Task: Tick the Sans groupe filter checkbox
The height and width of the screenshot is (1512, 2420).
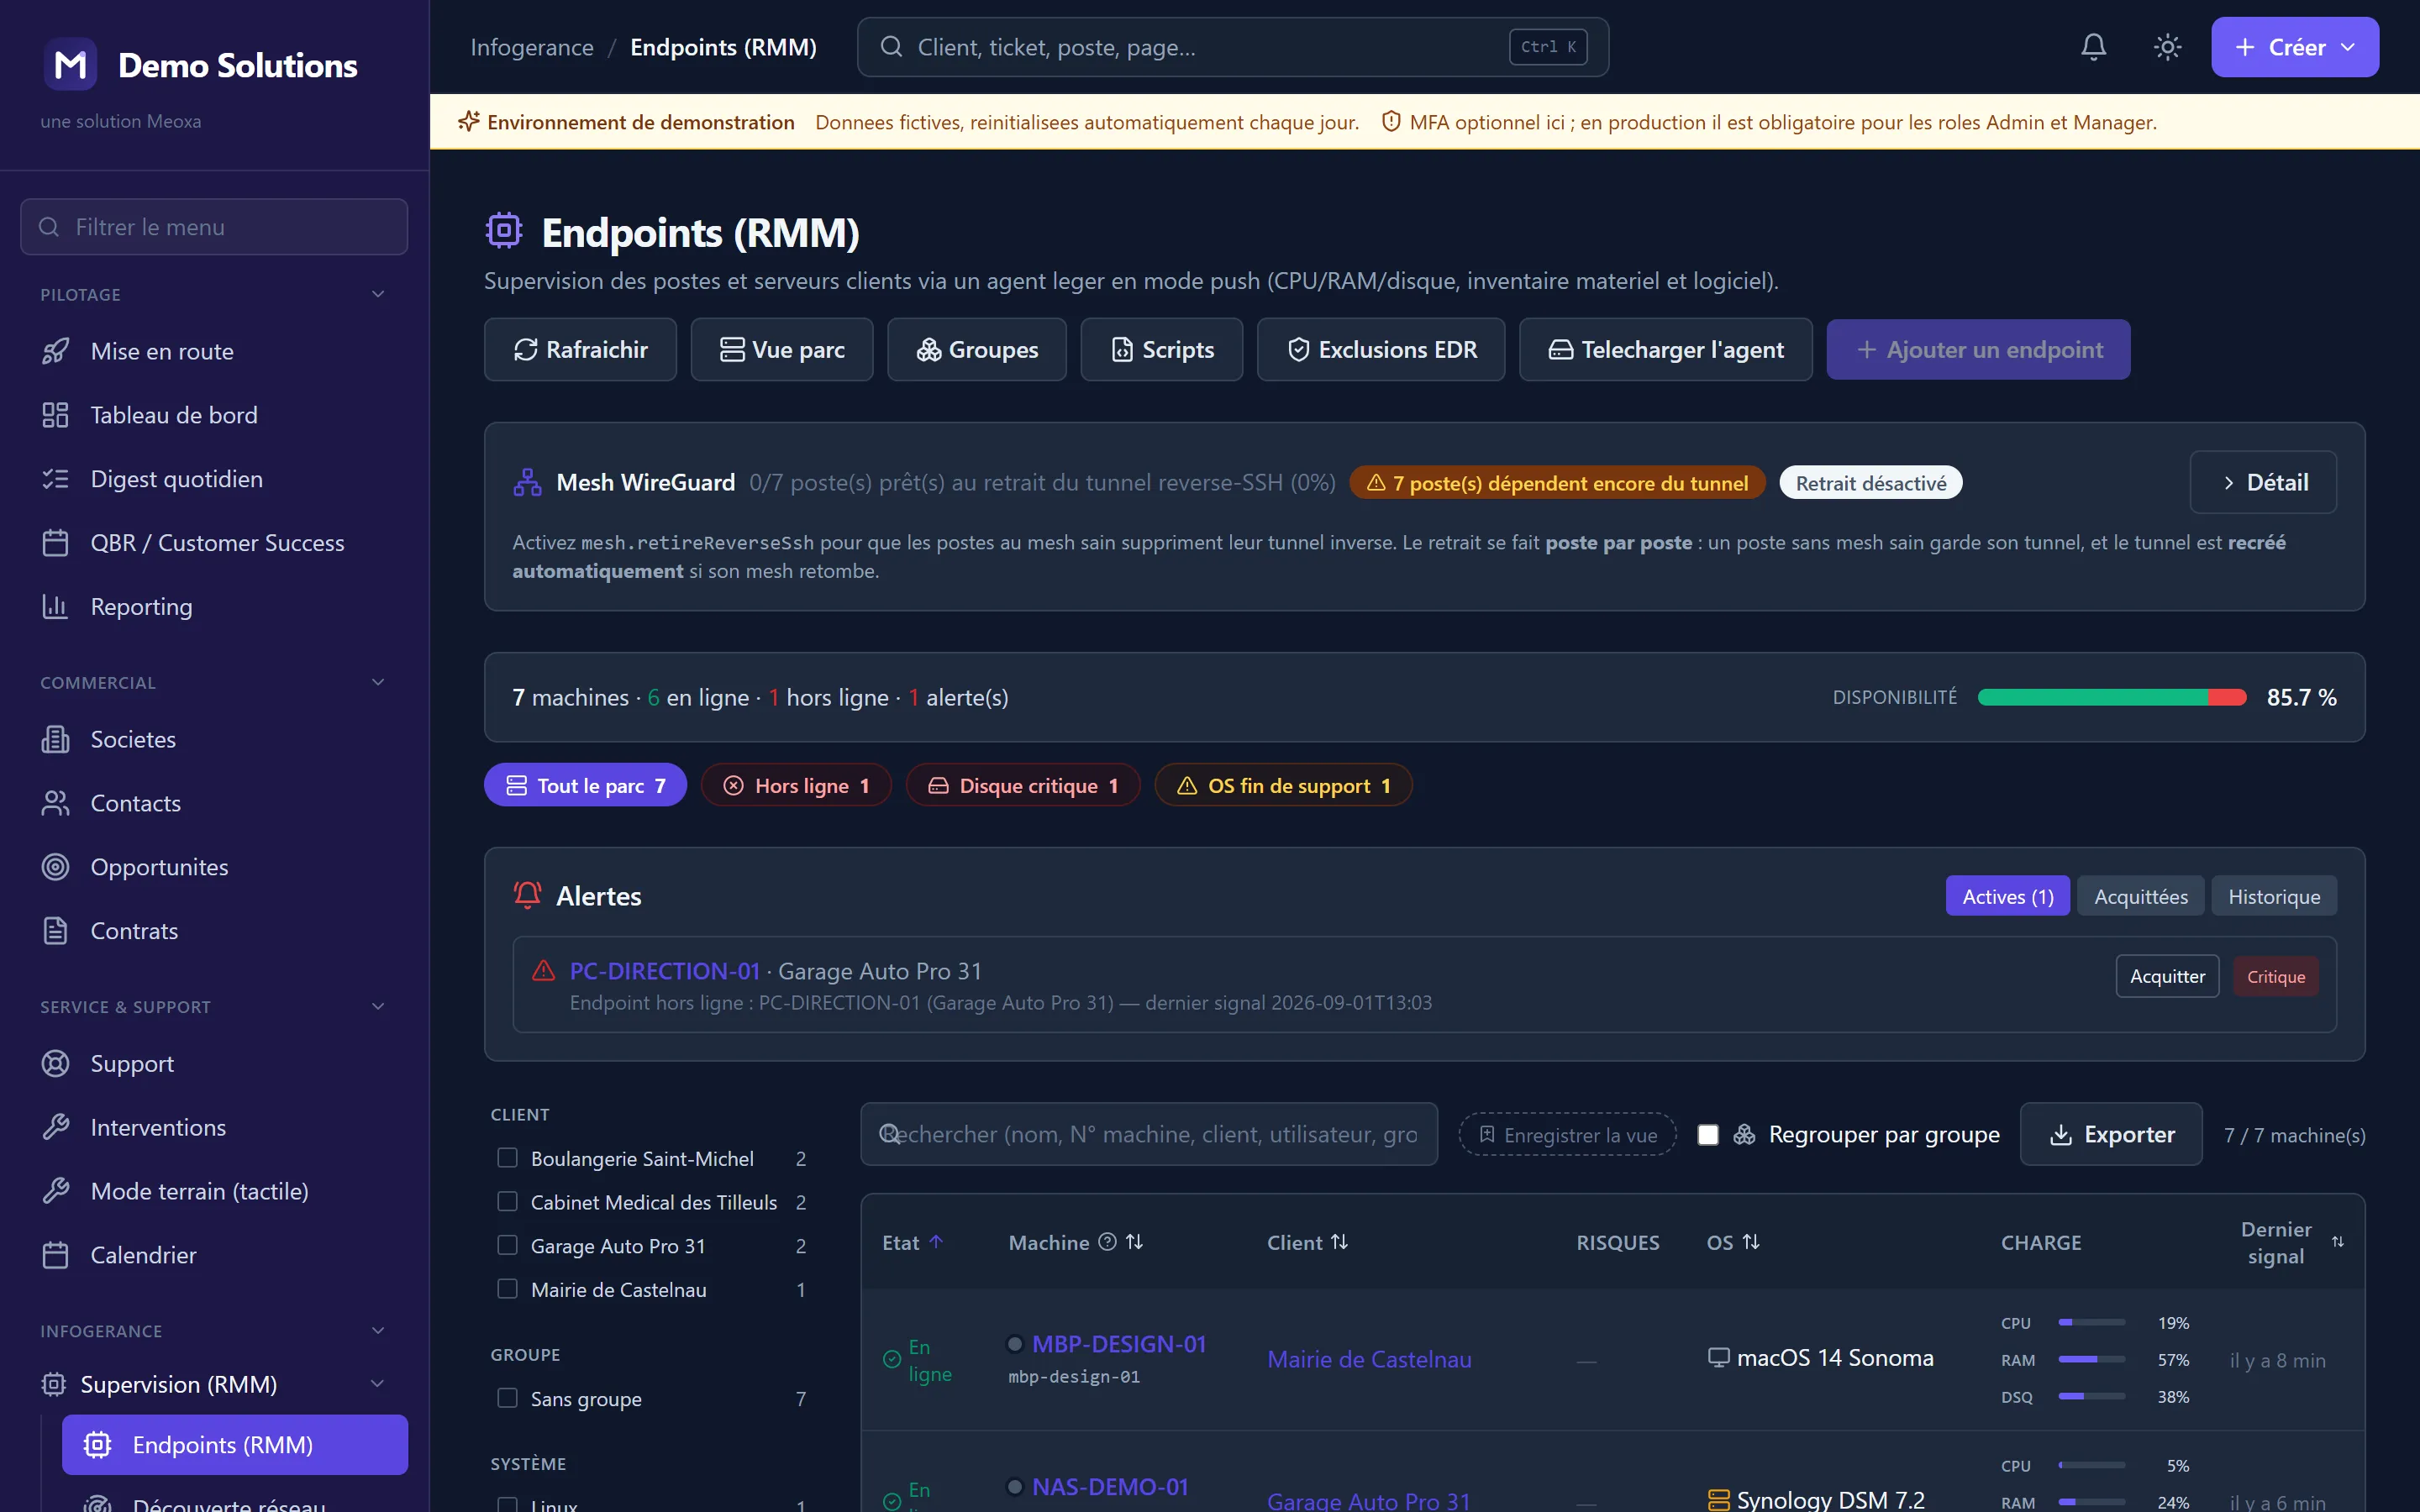Action: coord(508,1398)
